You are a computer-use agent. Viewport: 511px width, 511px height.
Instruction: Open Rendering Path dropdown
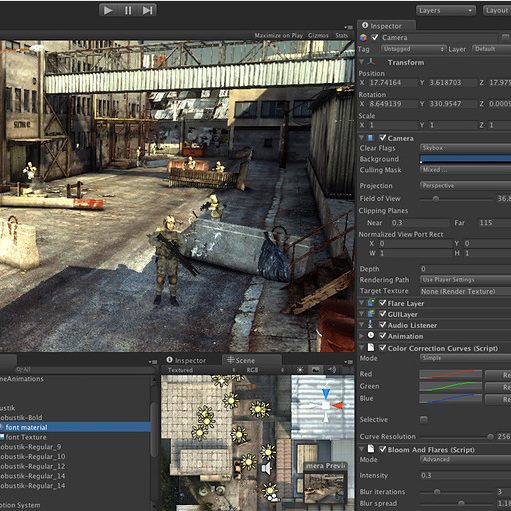pos(465,280)
